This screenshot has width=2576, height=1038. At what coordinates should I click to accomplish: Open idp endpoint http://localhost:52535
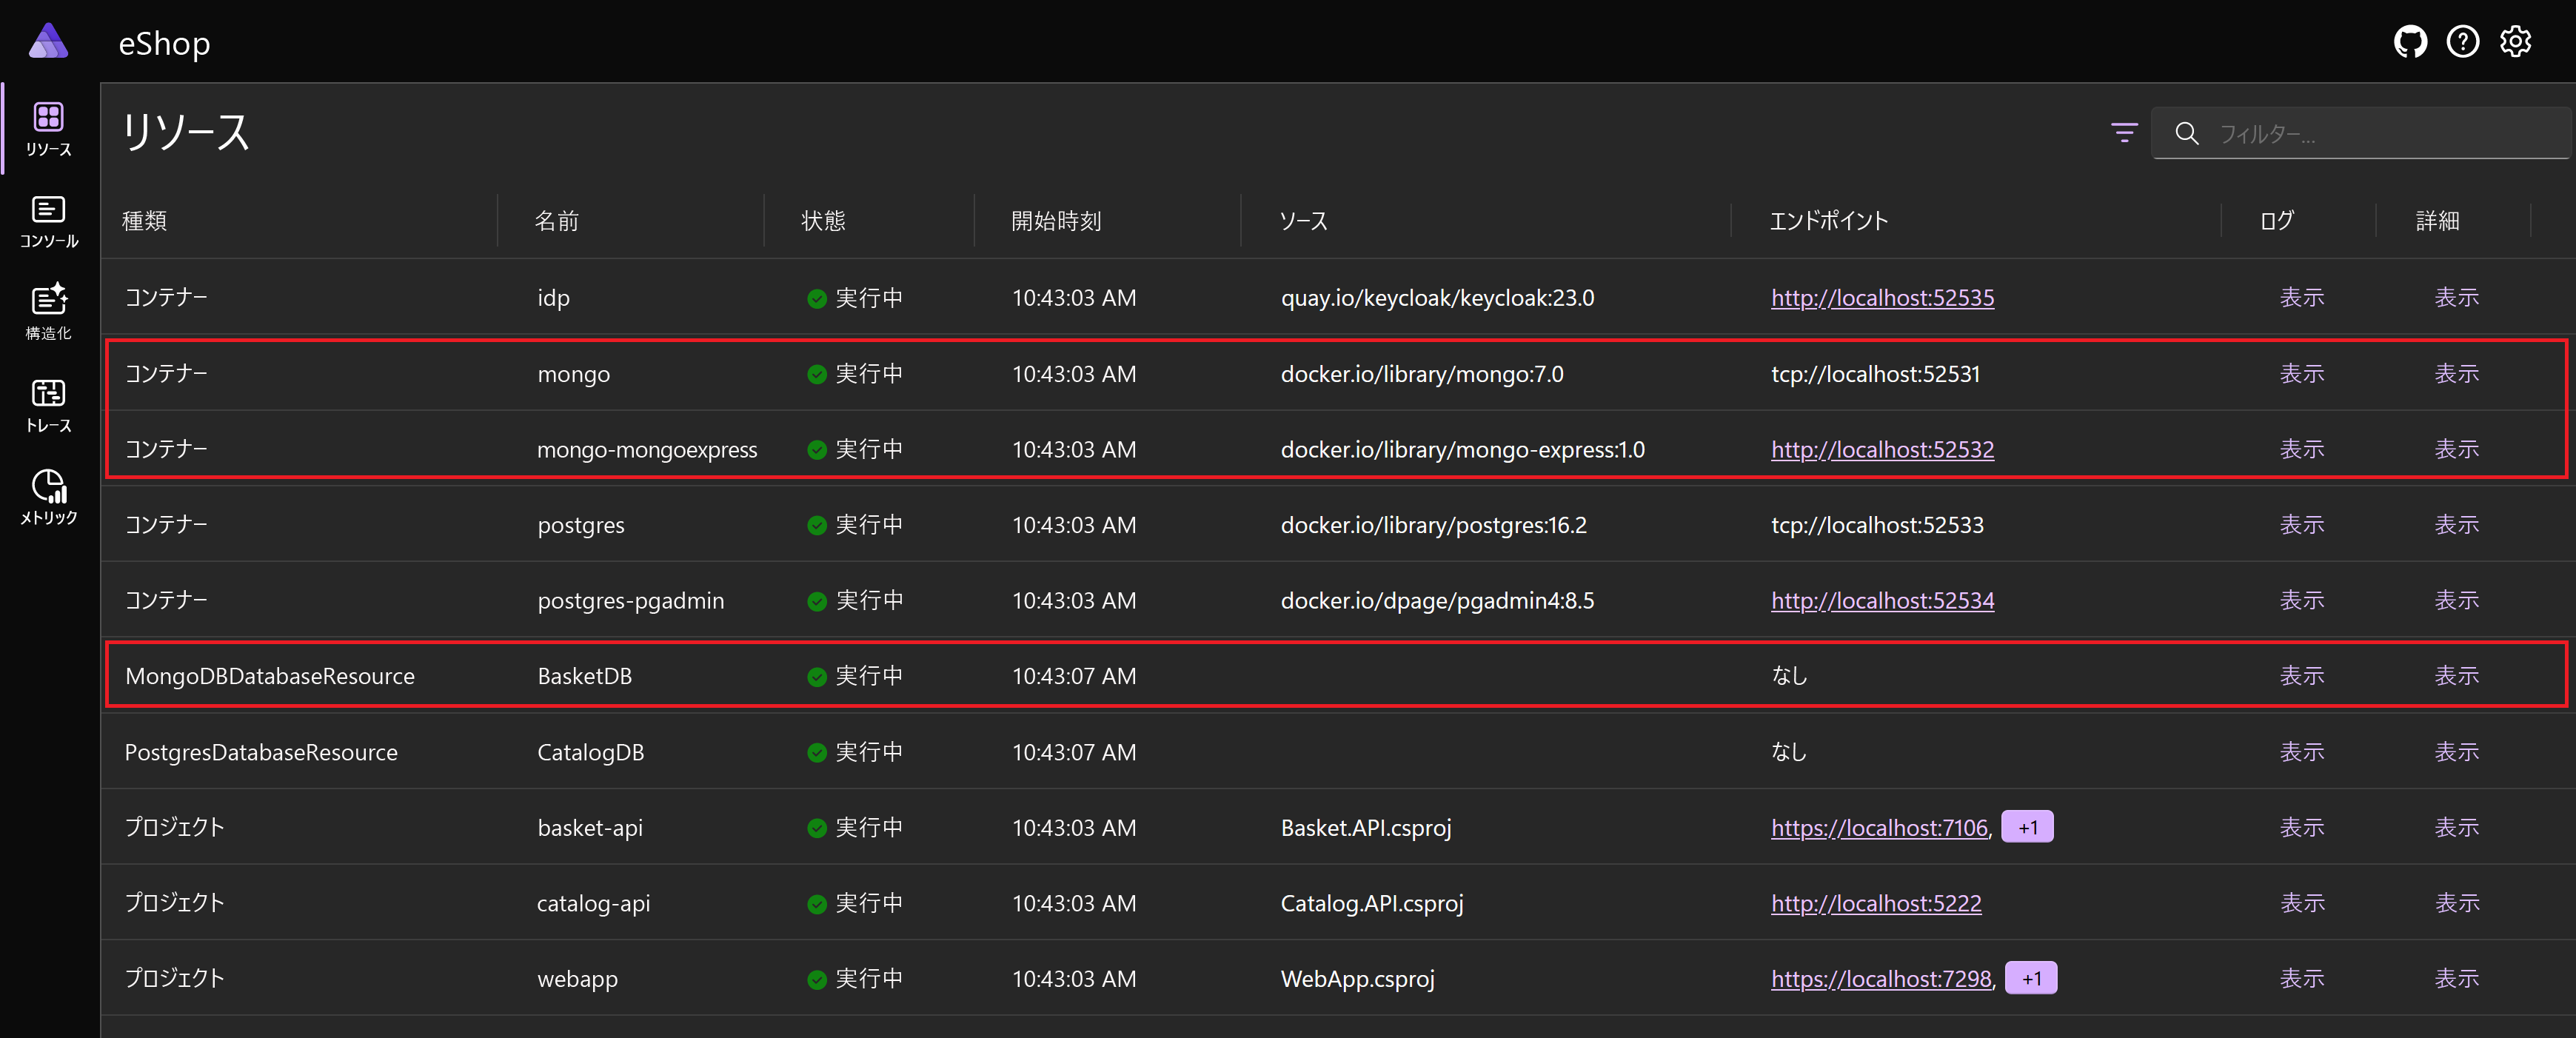[x=1882, y=298]
